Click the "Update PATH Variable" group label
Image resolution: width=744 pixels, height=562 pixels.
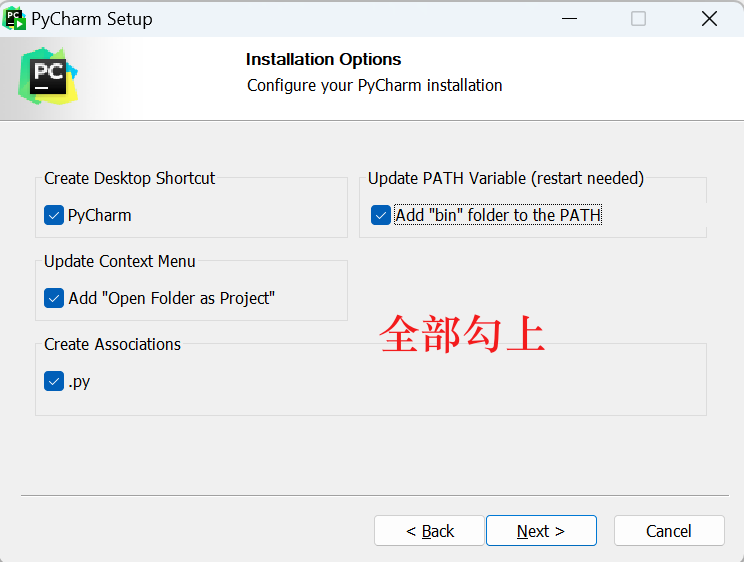(x=505, y=178)
